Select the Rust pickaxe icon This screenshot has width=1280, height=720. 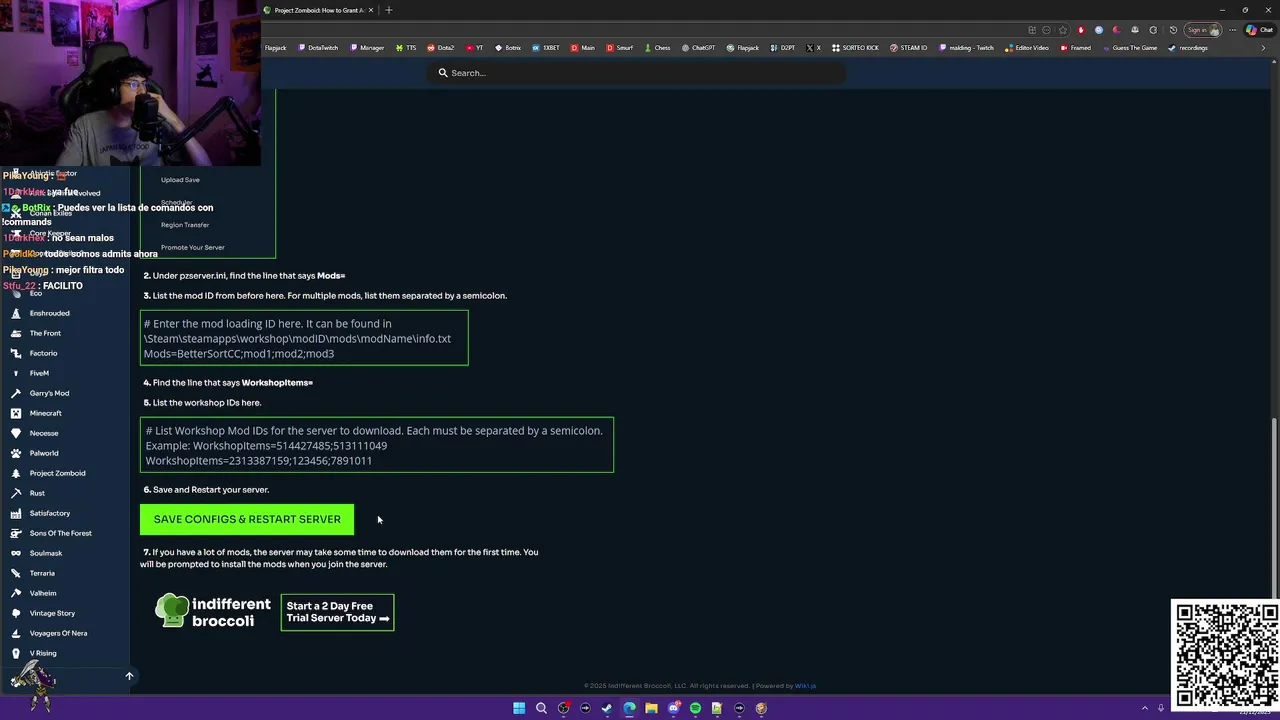[16, 493]
